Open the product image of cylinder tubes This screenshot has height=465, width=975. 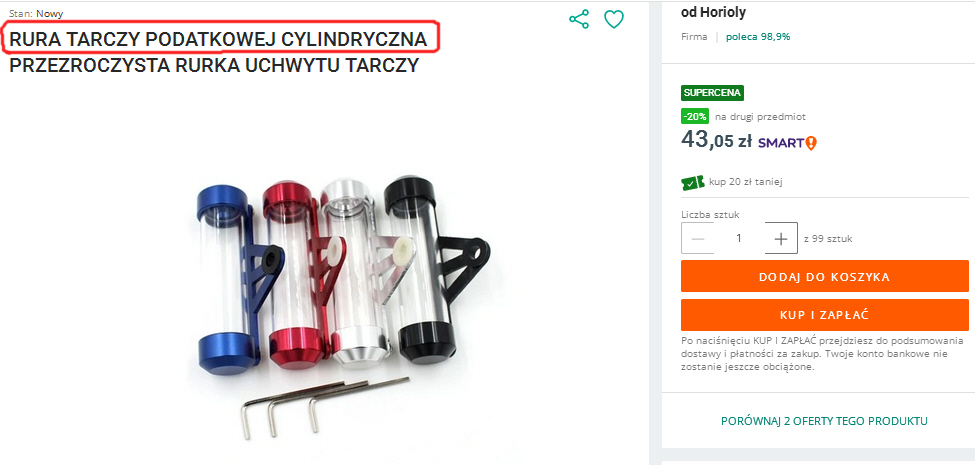343,308
